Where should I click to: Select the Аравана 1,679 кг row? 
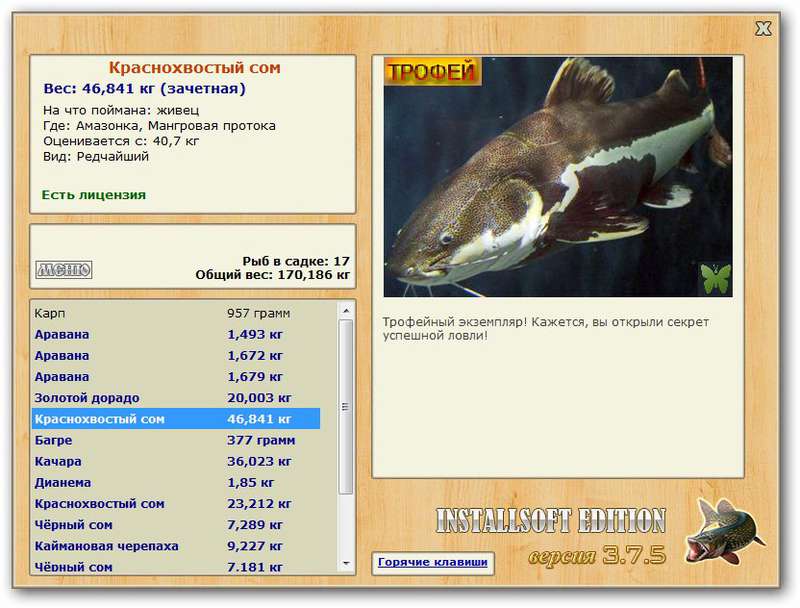176,377
